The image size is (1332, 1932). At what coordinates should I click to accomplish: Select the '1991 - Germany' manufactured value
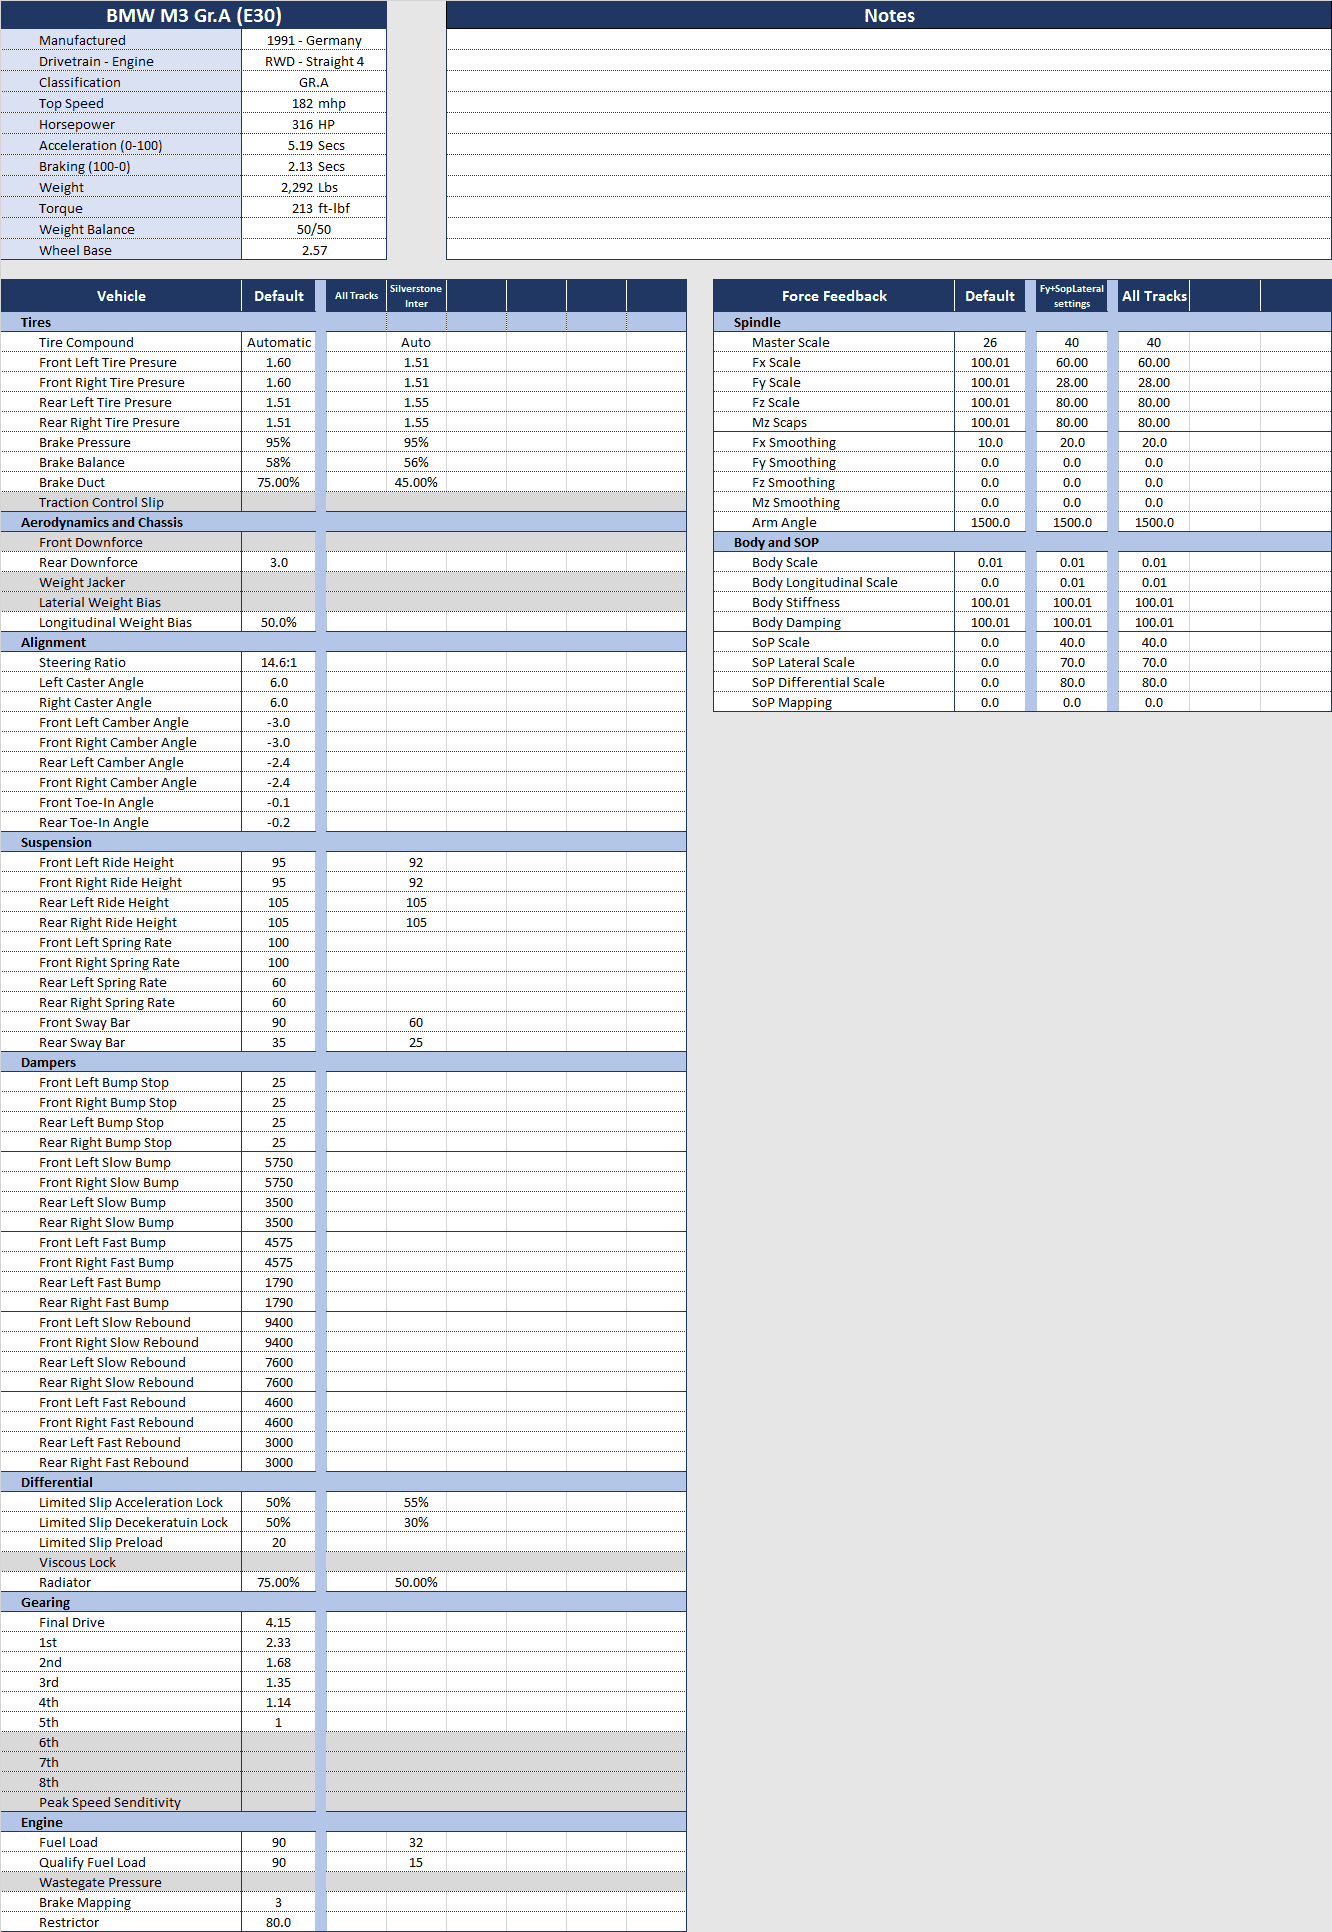pos(314,40)
